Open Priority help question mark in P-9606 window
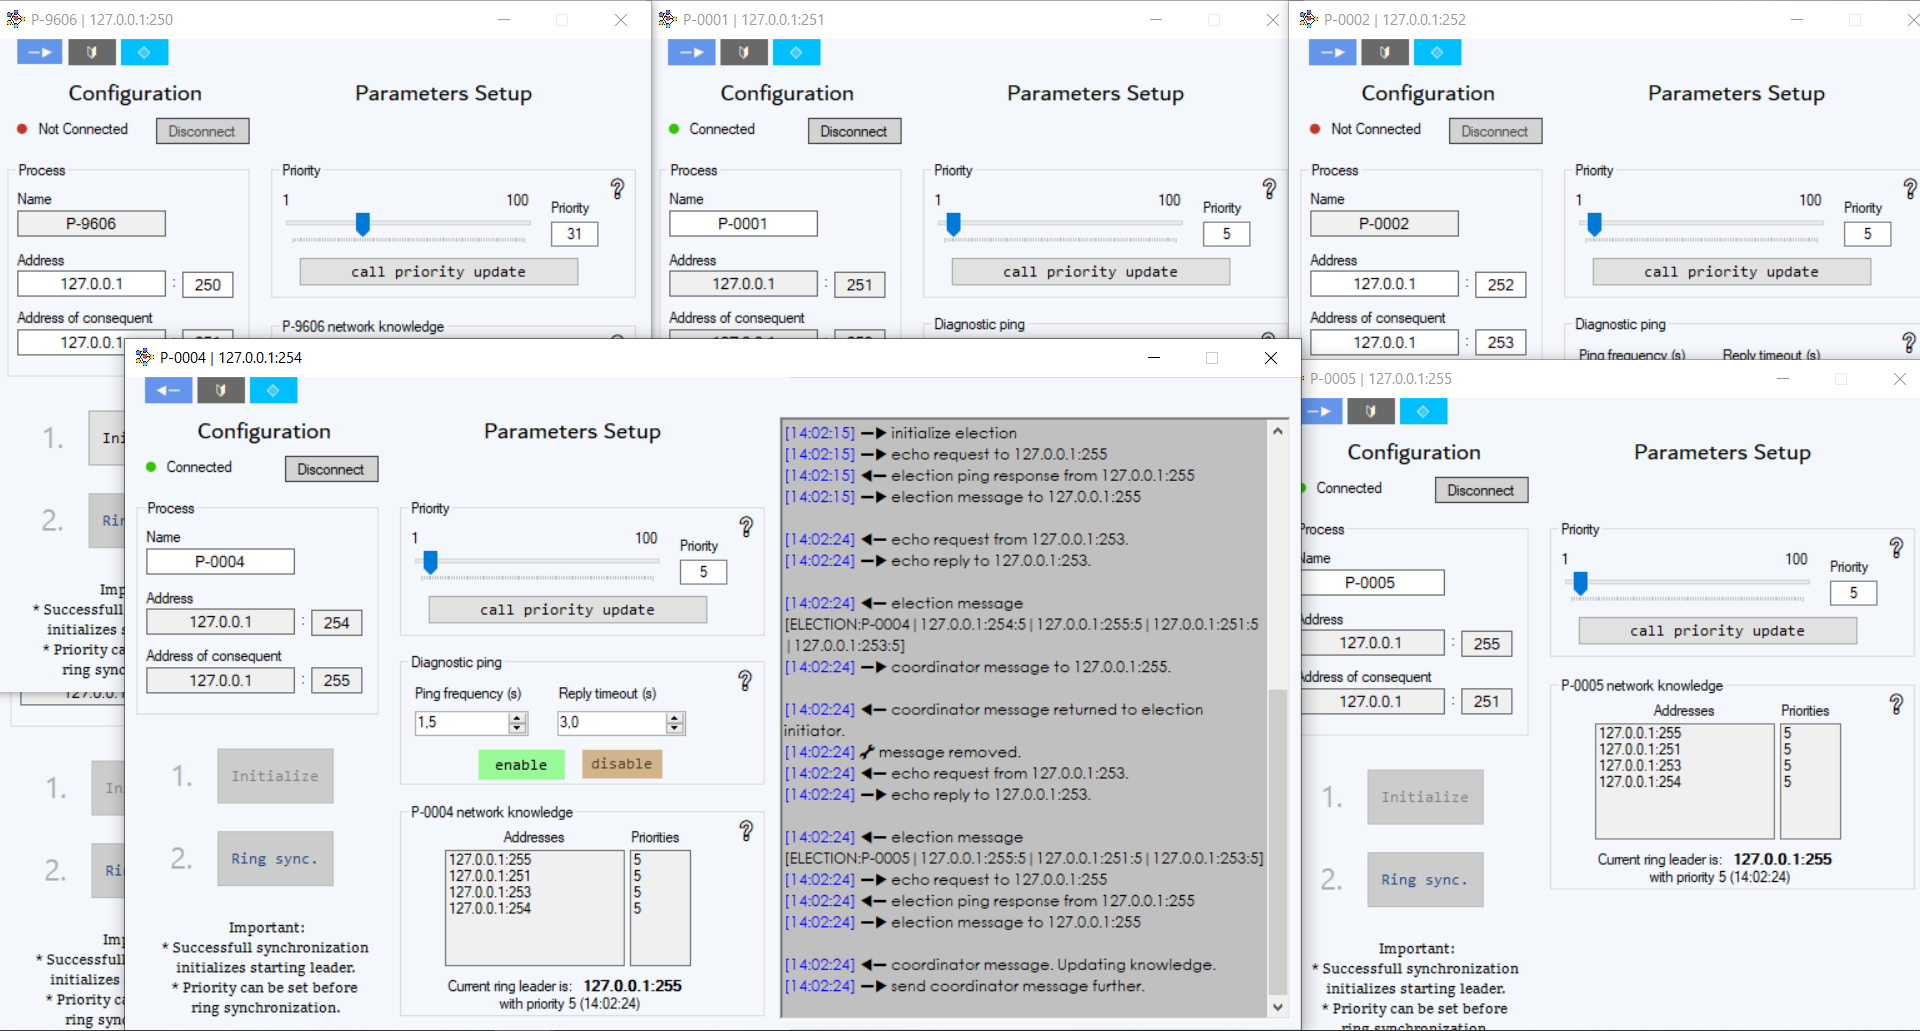 coord(618,188)
